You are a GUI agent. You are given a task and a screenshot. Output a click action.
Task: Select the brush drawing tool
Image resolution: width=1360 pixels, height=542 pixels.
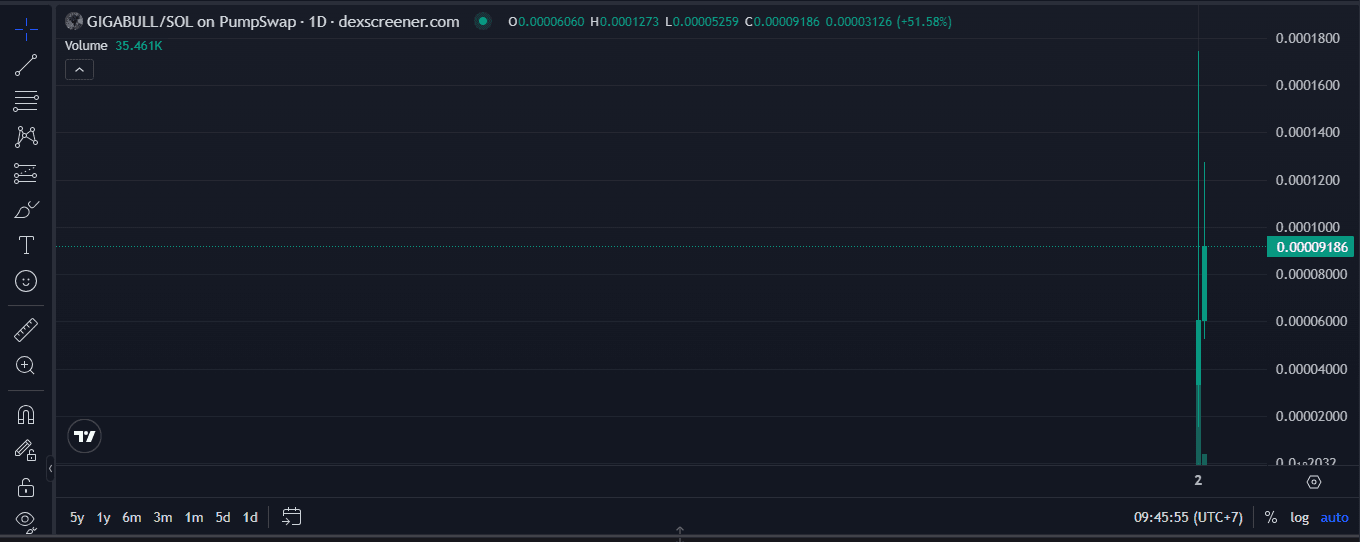tap(26, 209)
